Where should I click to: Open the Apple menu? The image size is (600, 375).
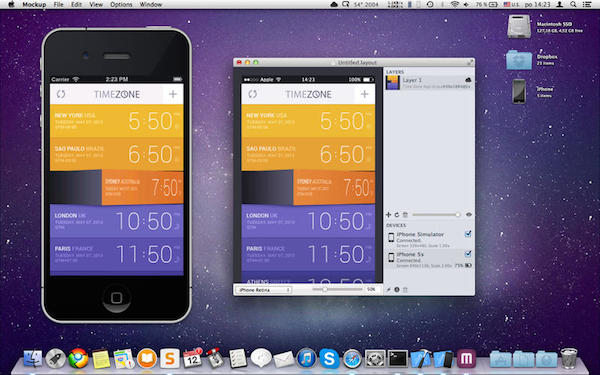[11, 5]
